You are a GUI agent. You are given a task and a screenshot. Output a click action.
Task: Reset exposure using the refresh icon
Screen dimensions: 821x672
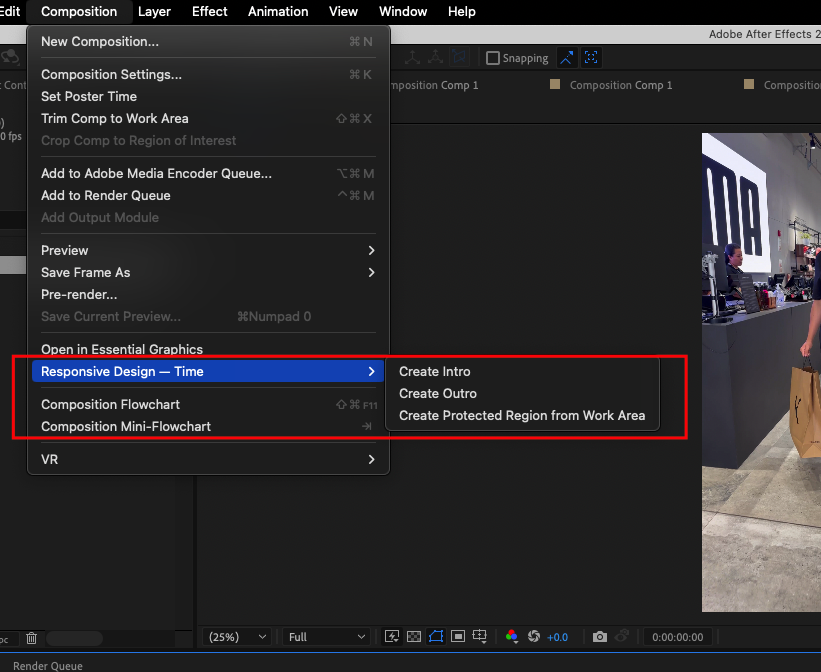pos(535,636)
